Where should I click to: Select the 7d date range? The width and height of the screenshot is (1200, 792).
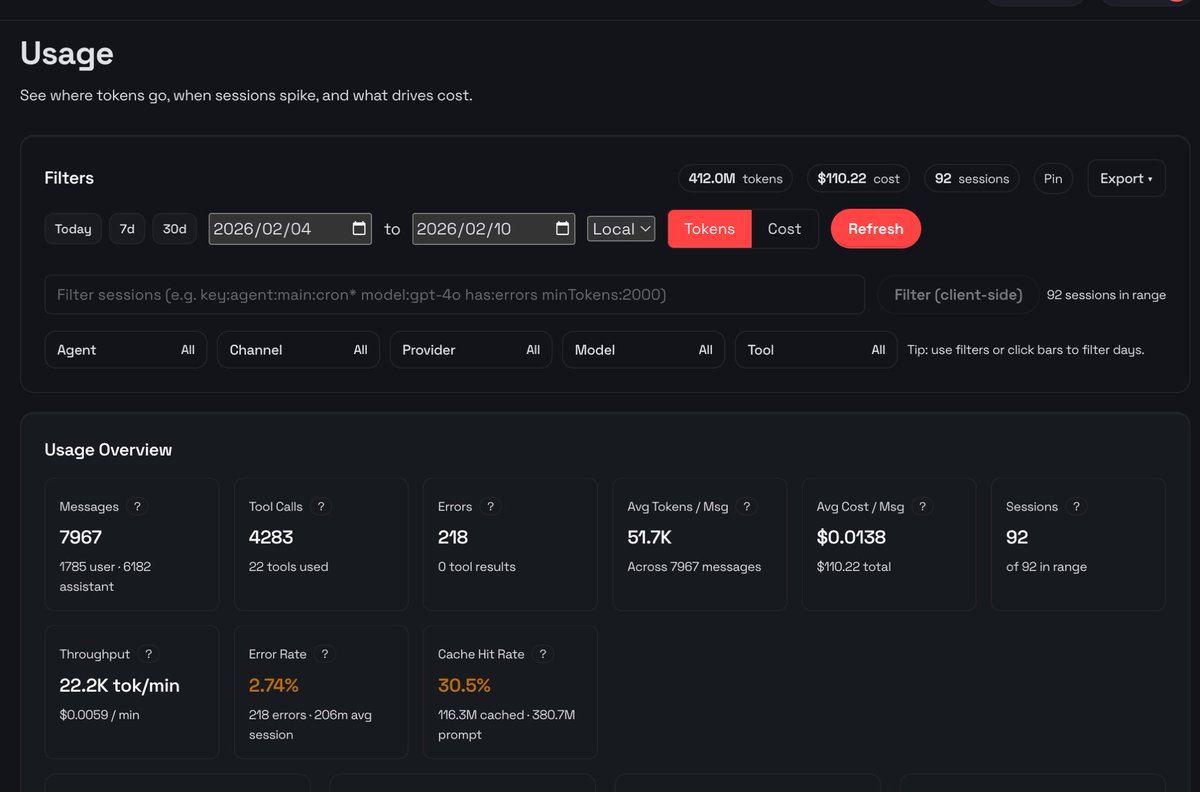click(x=127, y=229)
